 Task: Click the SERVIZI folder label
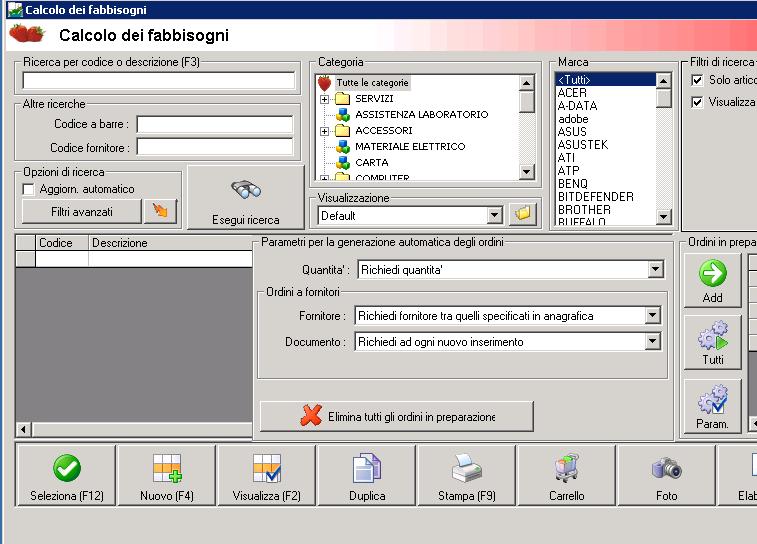click(x=374, y=98)
